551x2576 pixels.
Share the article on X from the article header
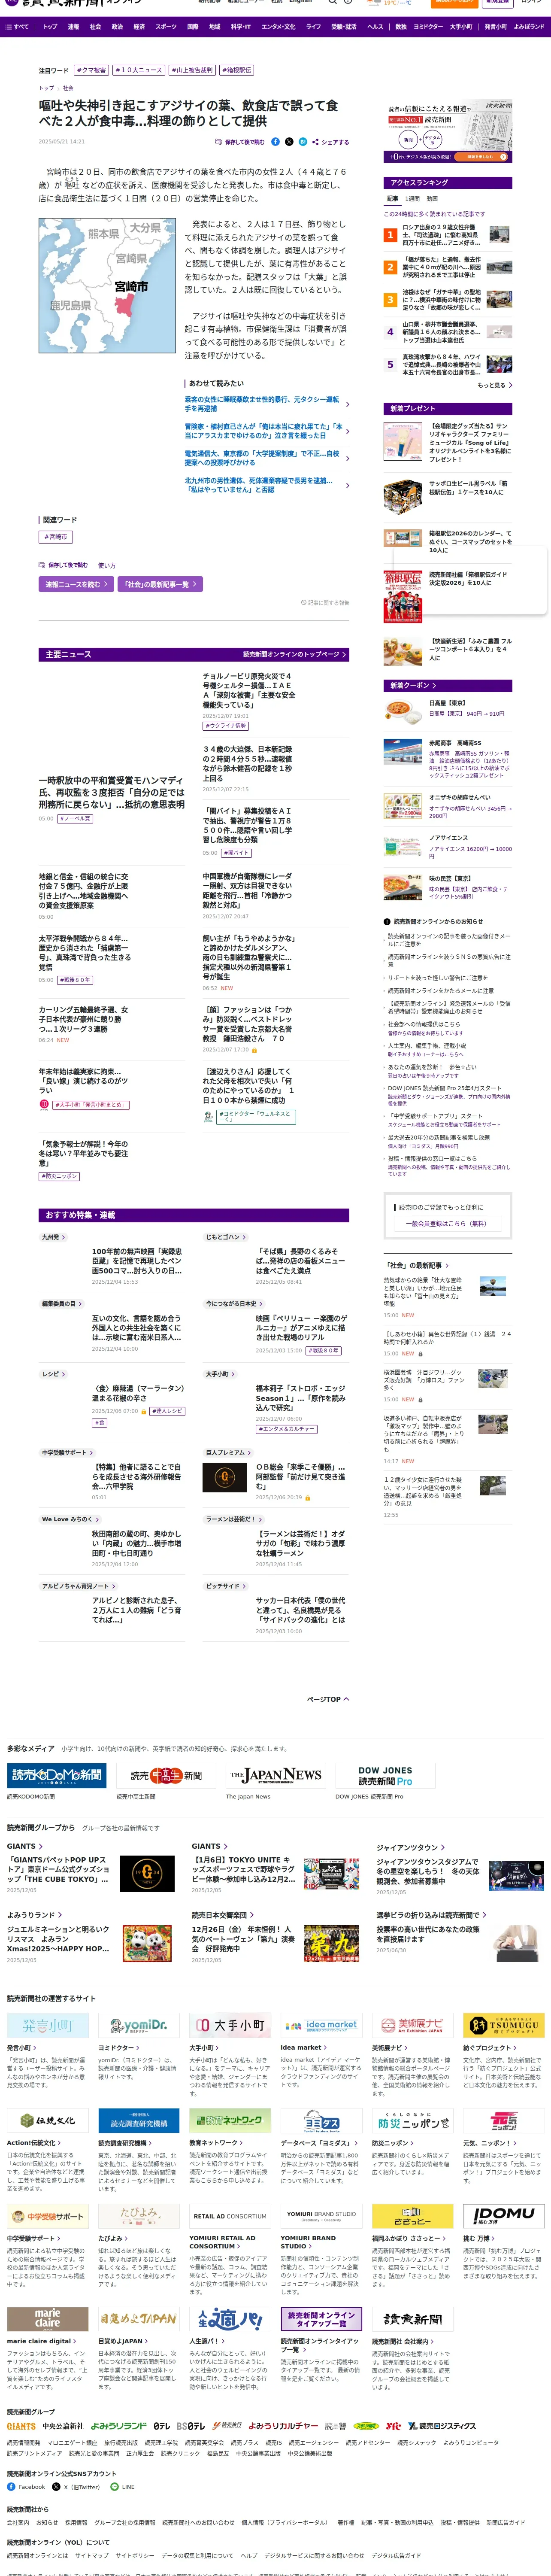(x=289, y=142)
